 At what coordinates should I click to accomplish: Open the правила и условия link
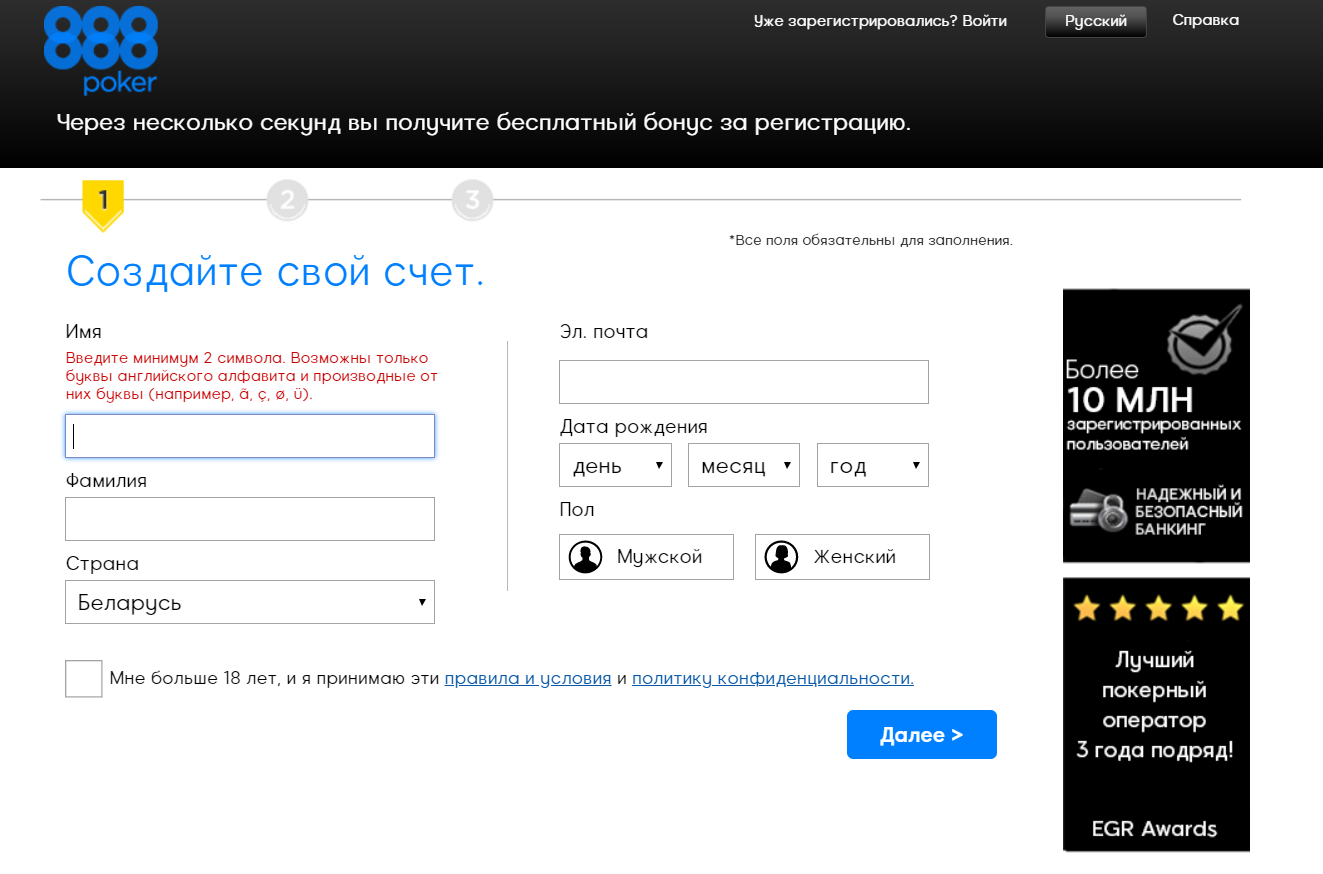tap(528, 679)
